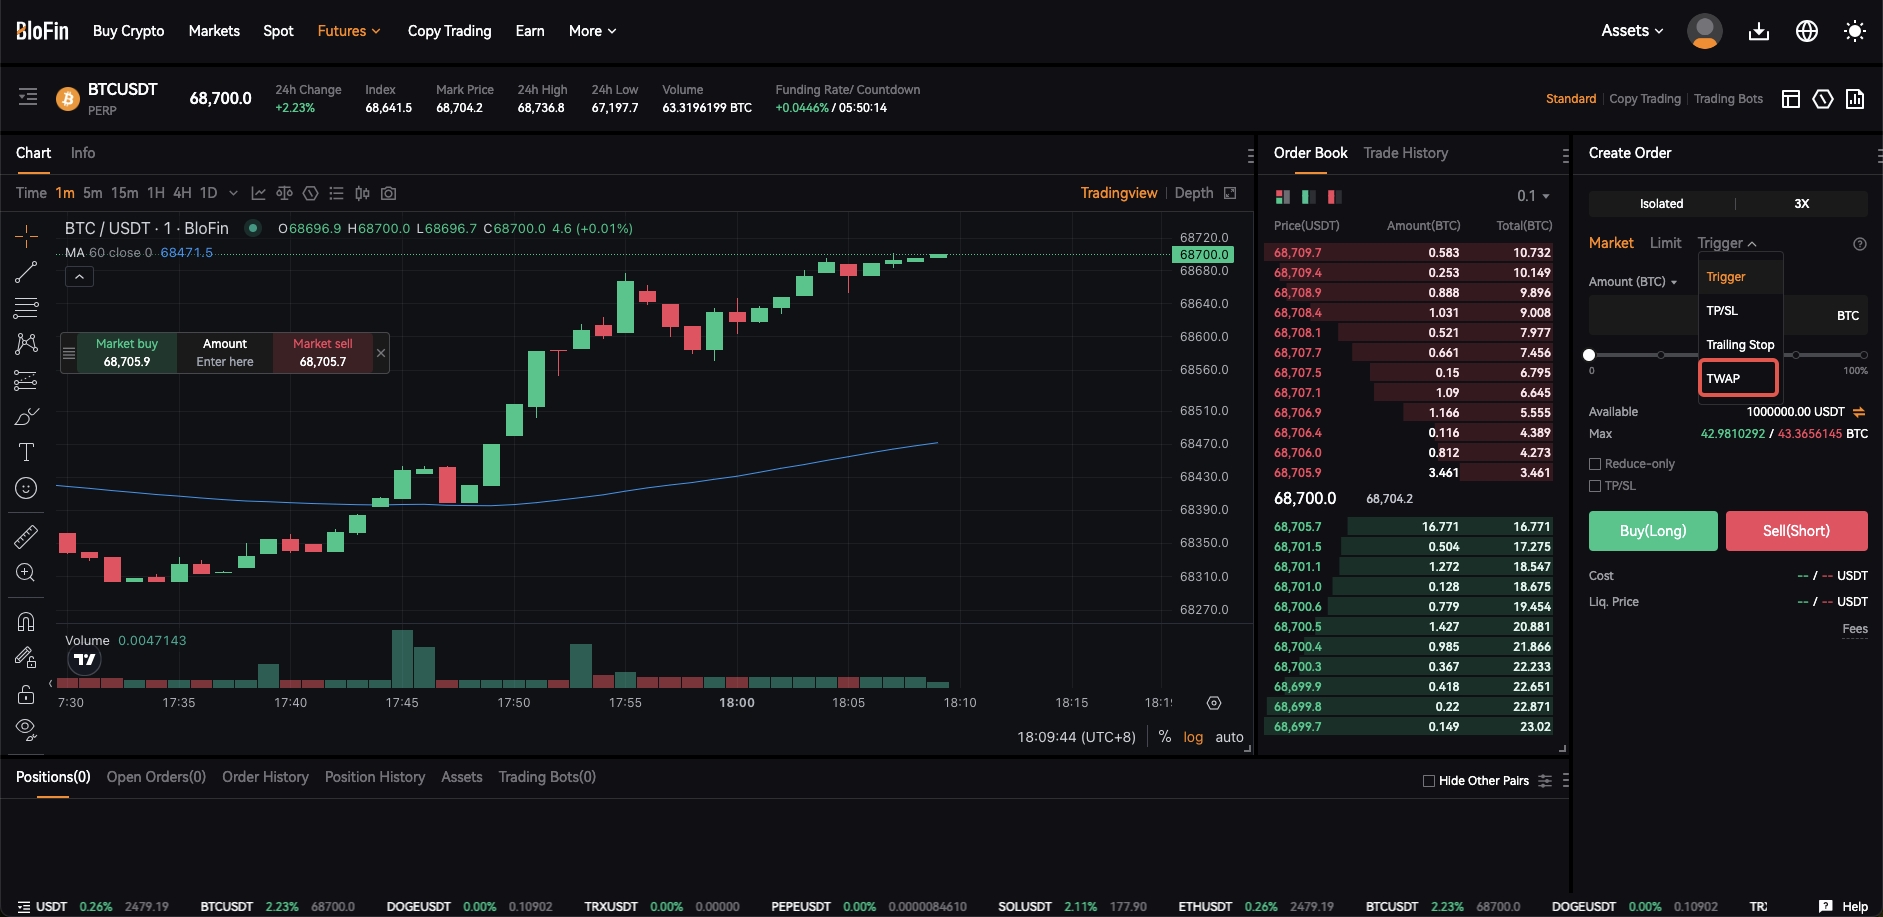1883x917 pixels.
Task: Click the amount slider handle
Action: [x=1589, y=355]
